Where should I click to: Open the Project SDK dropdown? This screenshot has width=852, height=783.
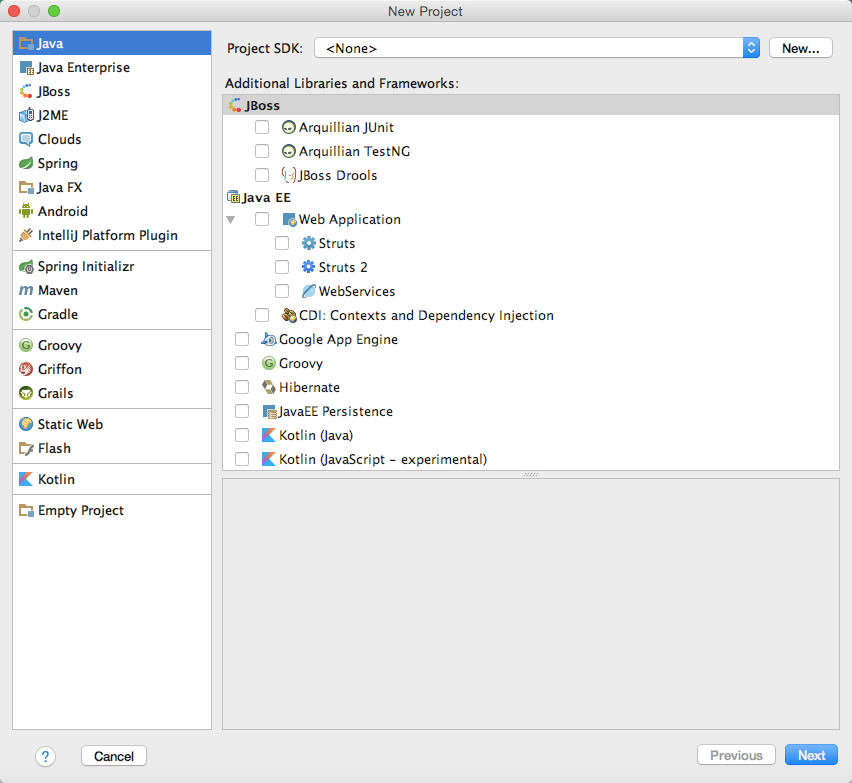(536, 48)
